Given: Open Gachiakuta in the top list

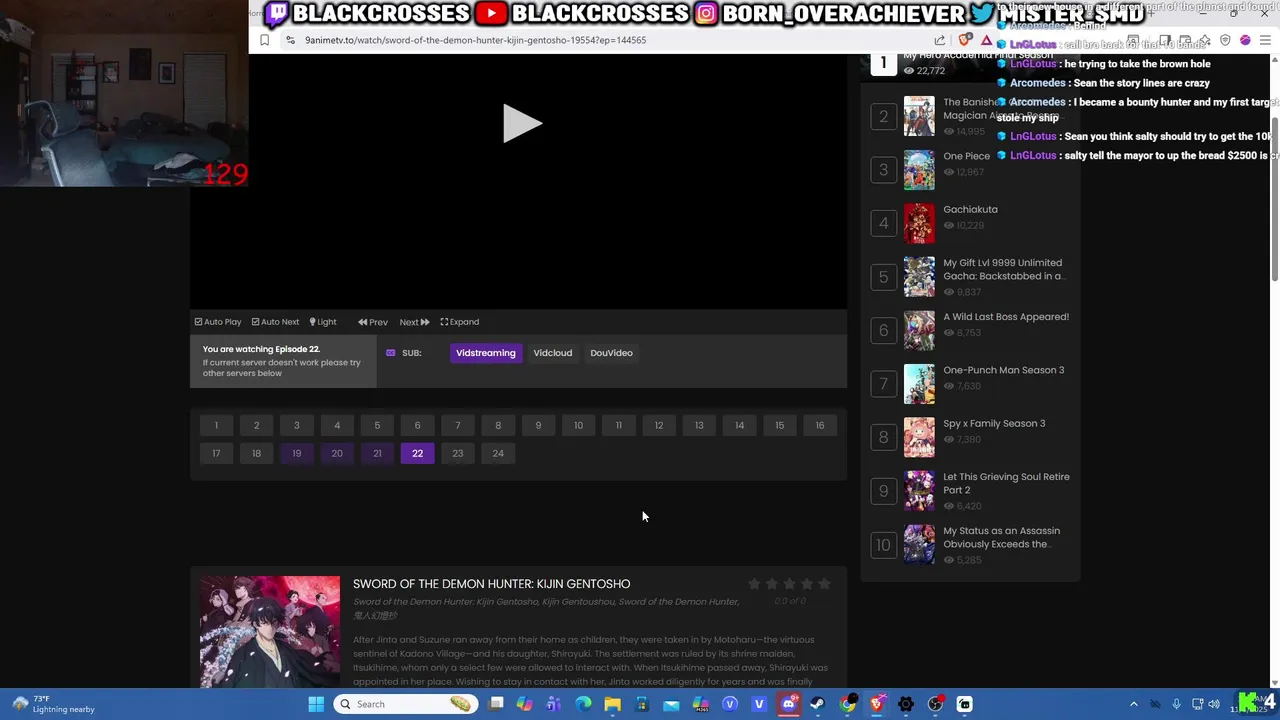Looking at the screenshot, I should [970, 209].
